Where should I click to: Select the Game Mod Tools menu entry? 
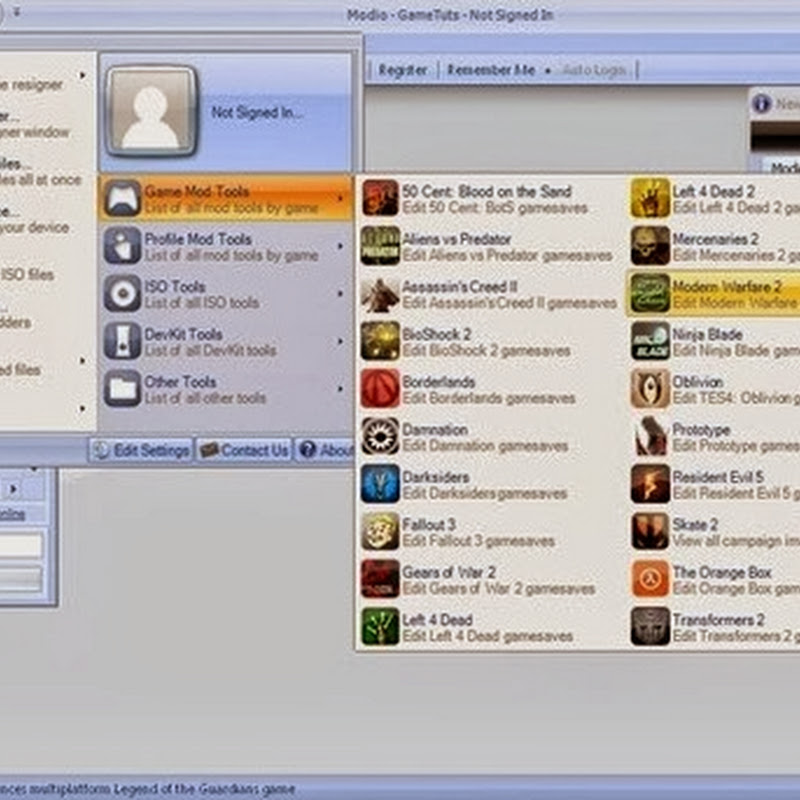(x=226, y=198)
